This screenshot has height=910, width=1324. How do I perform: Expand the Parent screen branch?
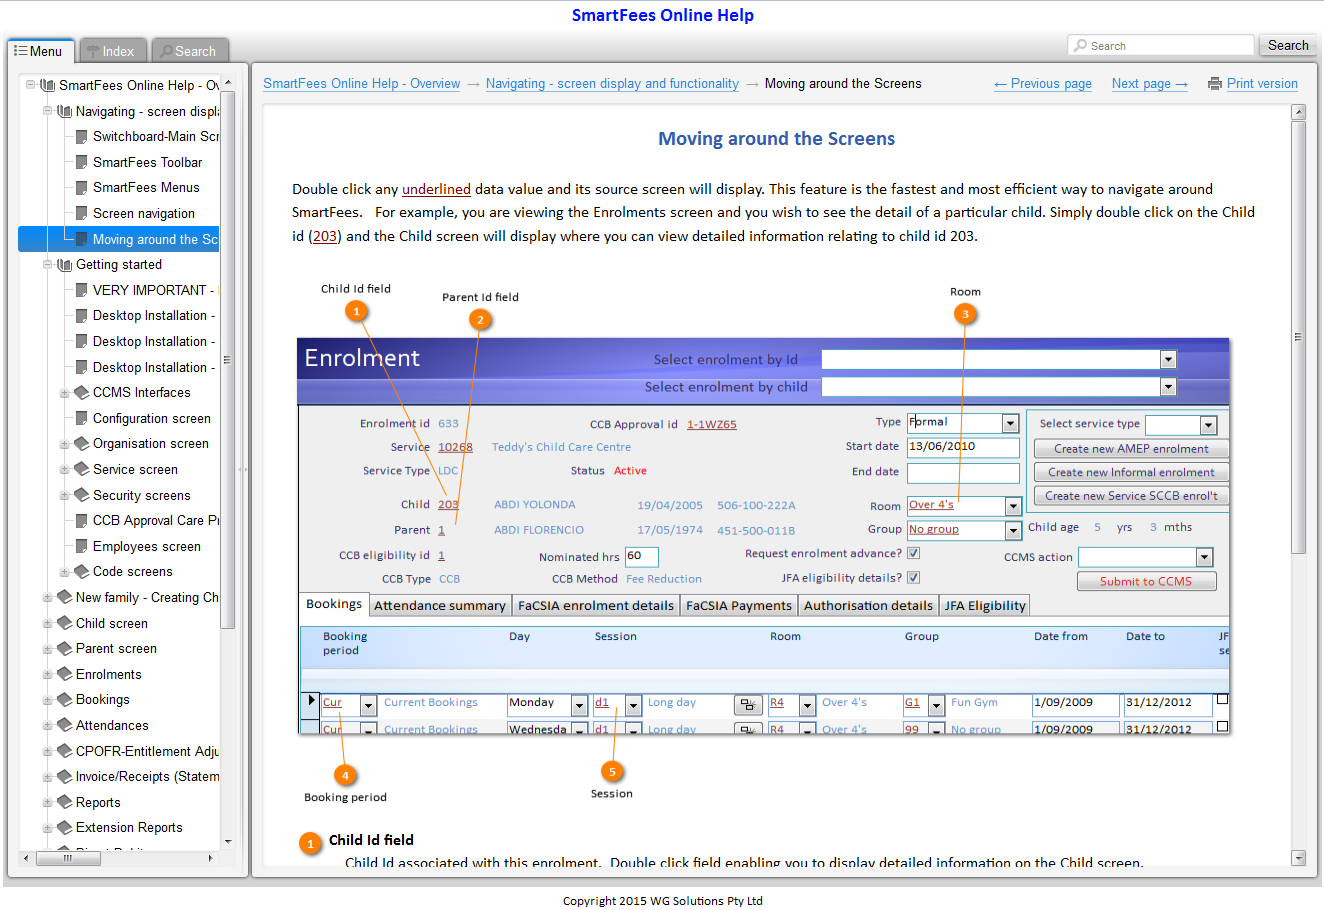pyautogui.click(x=48, y=648)
